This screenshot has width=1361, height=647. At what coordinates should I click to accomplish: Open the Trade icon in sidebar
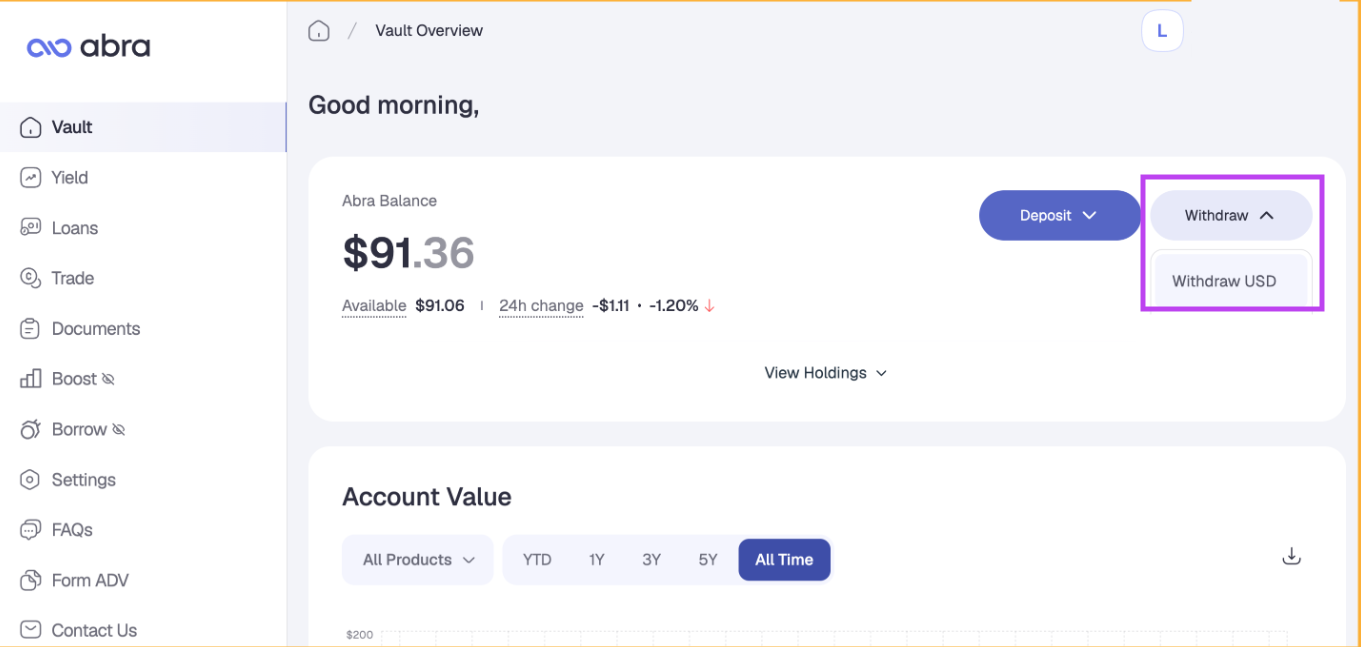(31, 278)
